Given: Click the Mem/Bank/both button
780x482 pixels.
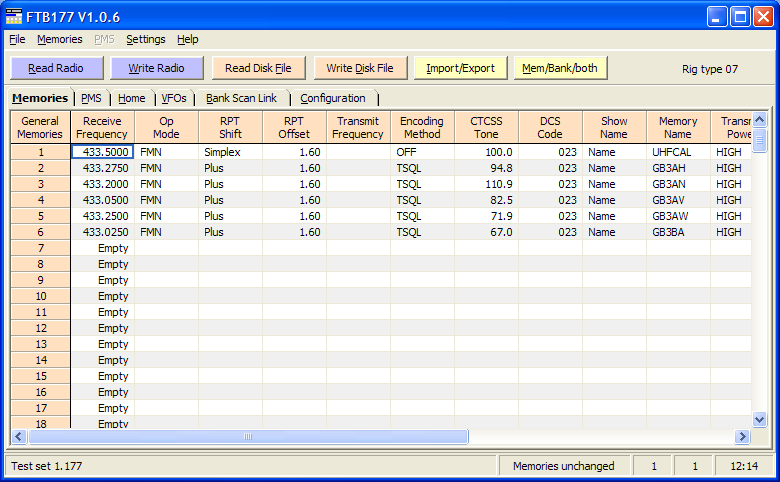Looking at the screenshot, I should pos(561,68).
